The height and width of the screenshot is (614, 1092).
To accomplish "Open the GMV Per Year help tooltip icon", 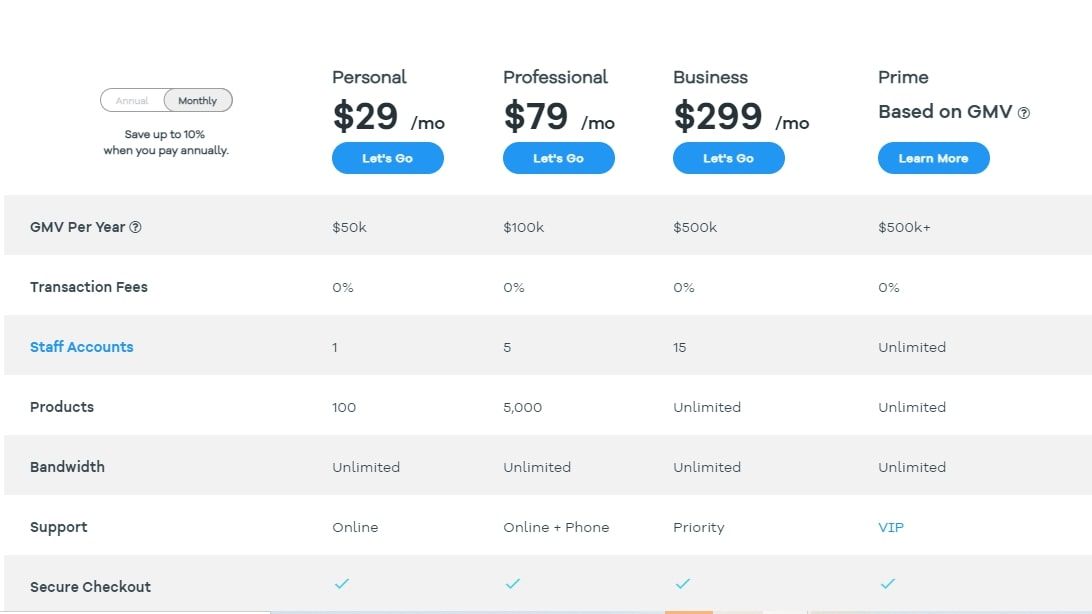I will 136,227.
